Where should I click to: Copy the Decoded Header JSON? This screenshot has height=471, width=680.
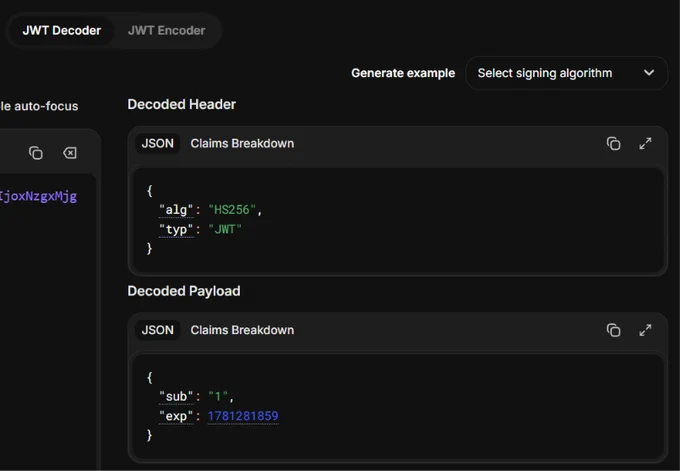coord(613,144)
